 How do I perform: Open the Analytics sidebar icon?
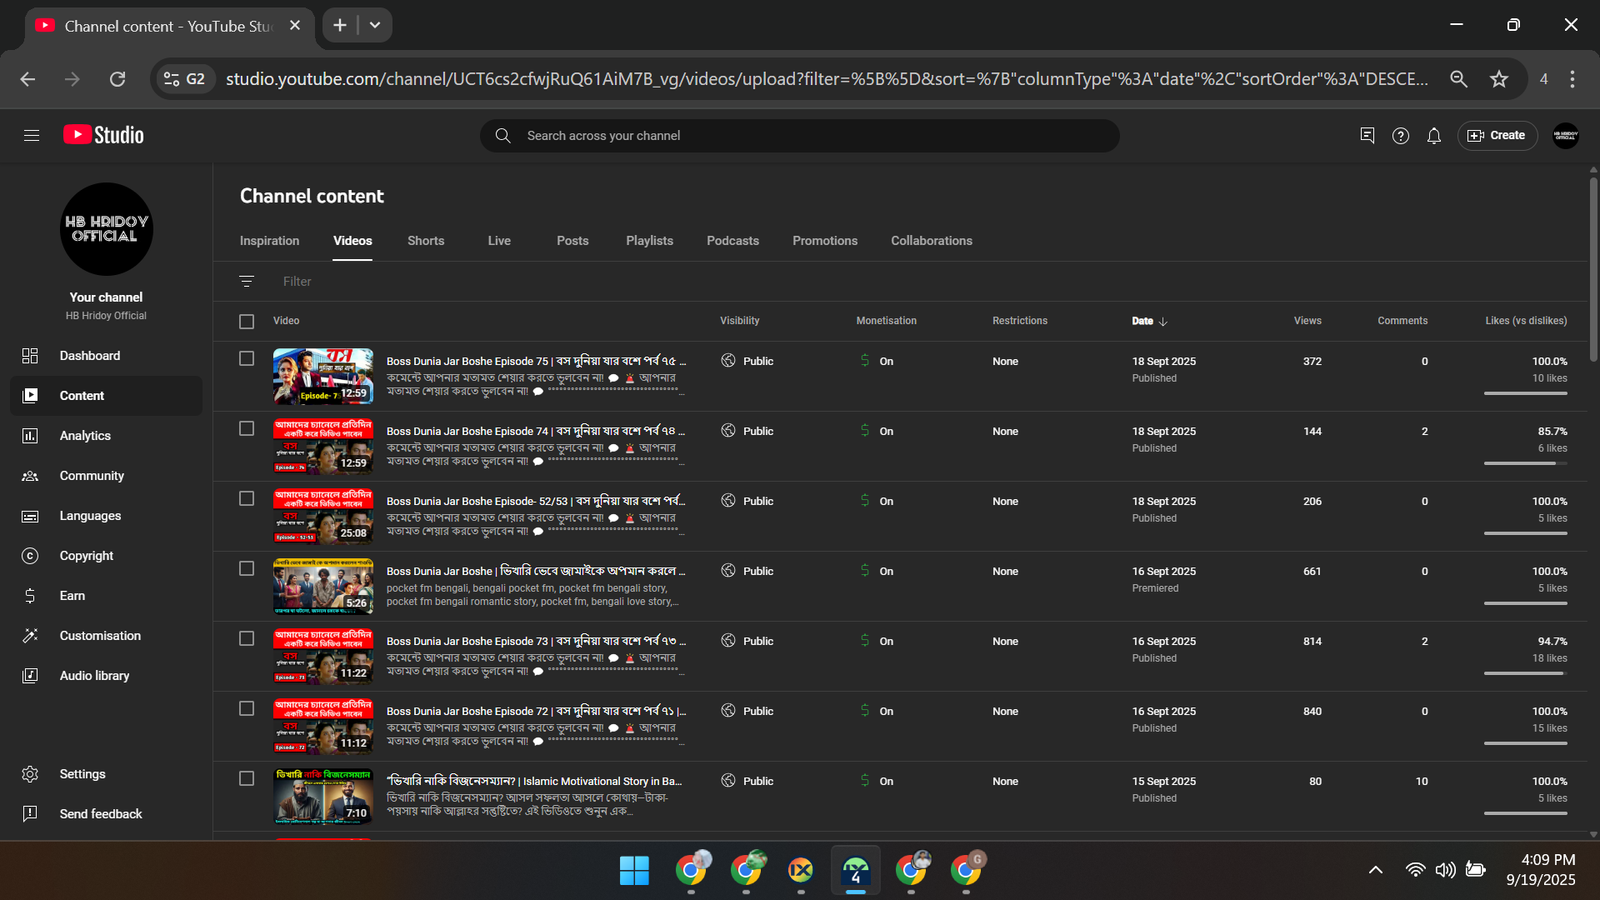pyautogui.click(x=30, y=436)
